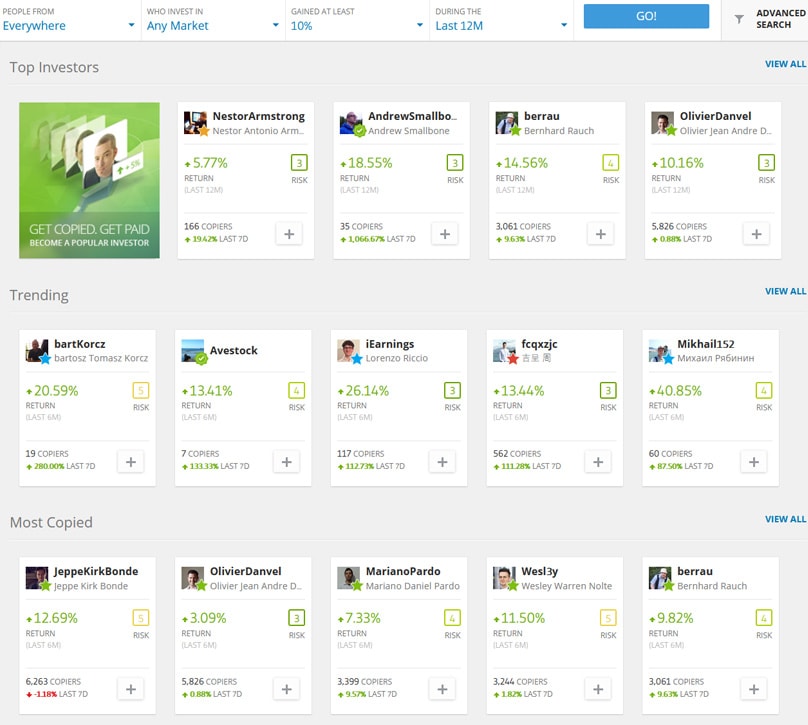Open berrau name in Top Investors

542,116
